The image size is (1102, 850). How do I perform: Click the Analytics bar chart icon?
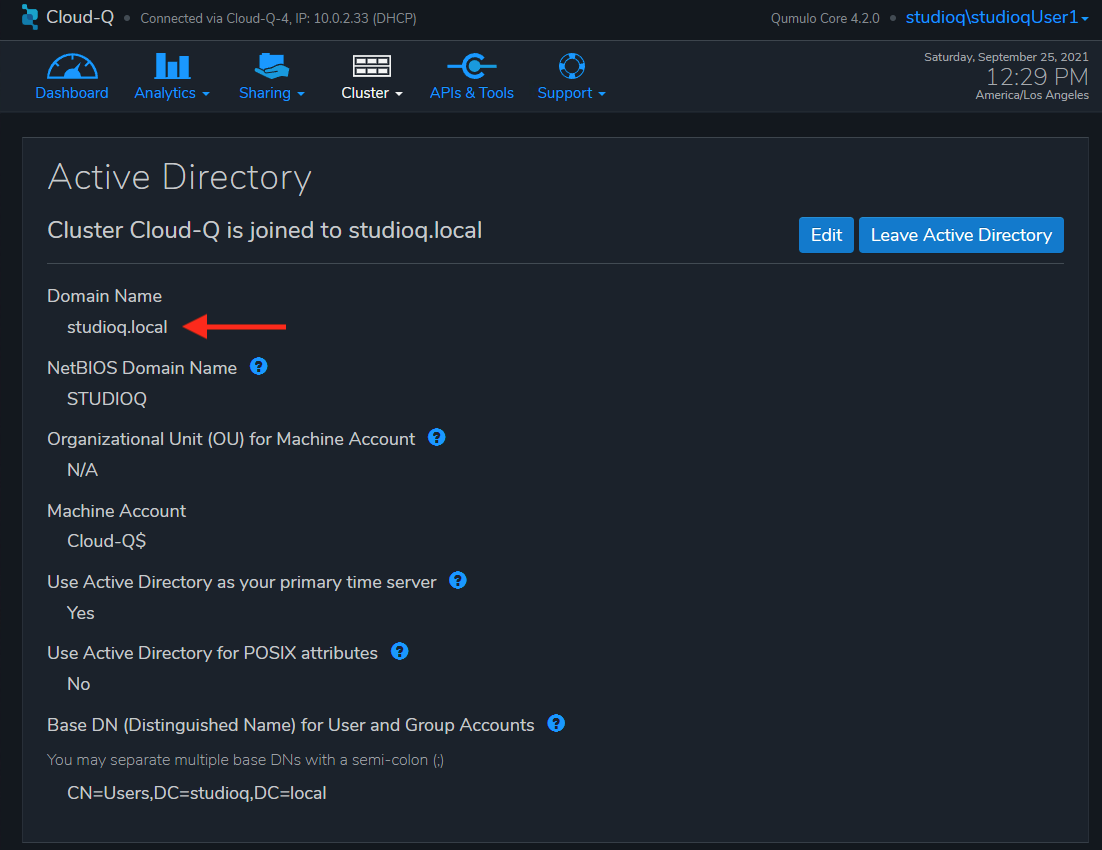(x=172, y=66)
